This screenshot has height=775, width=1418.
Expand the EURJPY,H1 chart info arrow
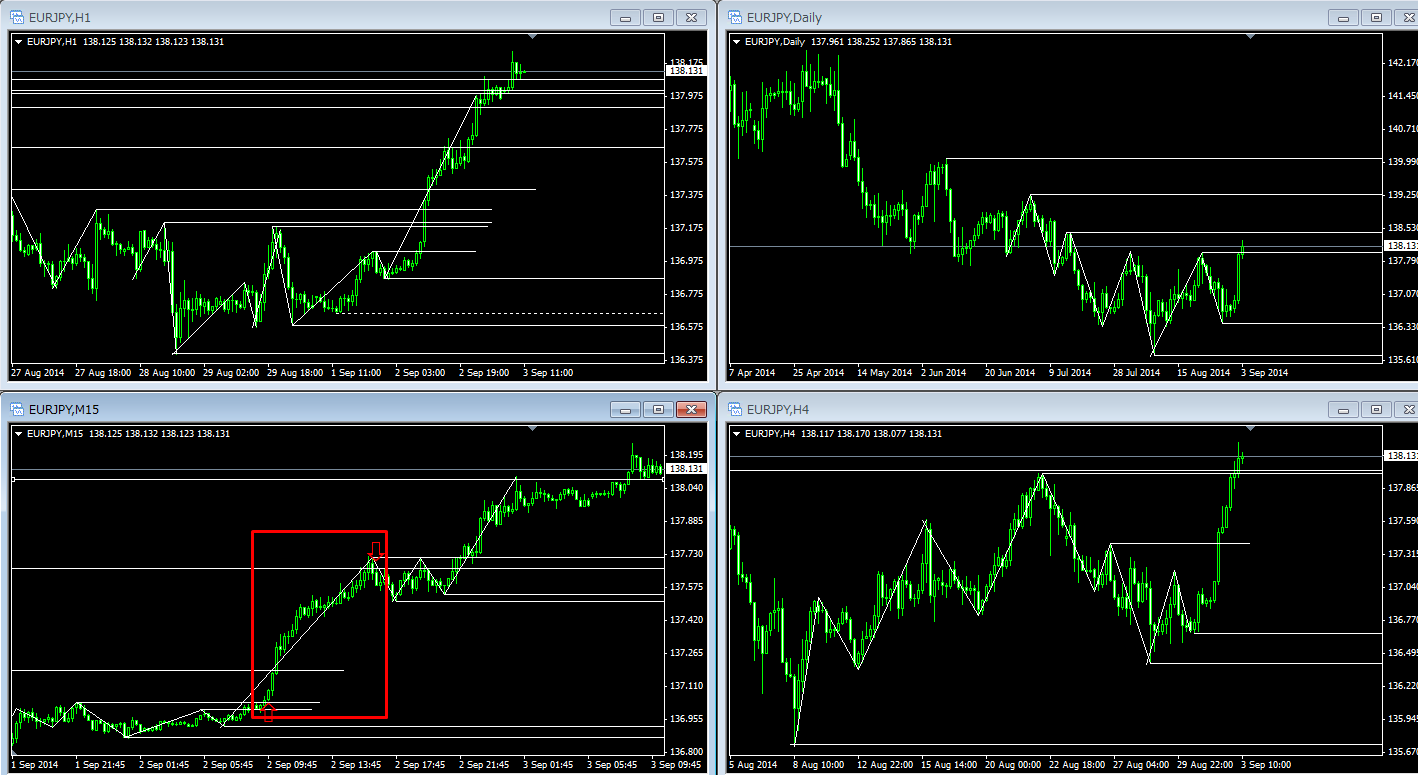pyautogui.click(x=18, y=41)
